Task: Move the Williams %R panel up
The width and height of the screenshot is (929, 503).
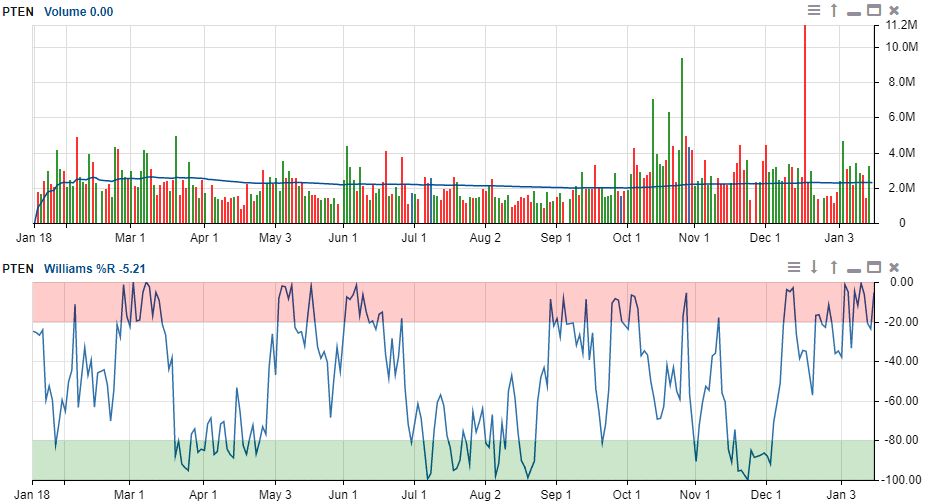Action: tap(833, 267)
